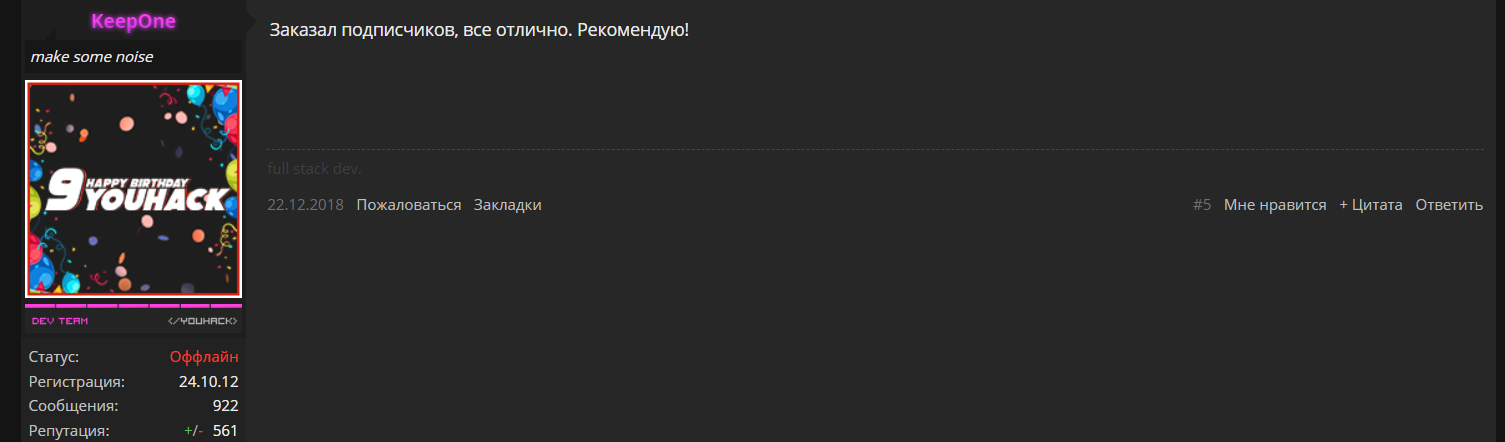
Task: Click the DEV TEAM rank badge
Action: tap(60, 321)
